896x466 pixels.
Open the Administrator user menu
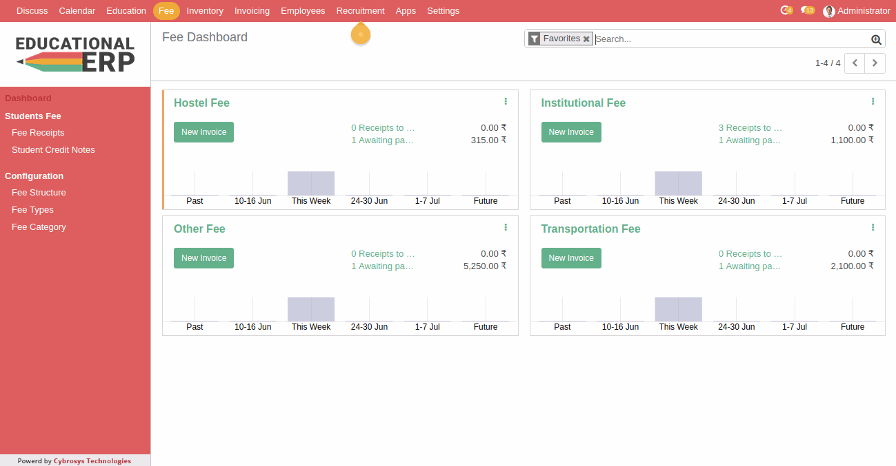(x=857, y=11)
